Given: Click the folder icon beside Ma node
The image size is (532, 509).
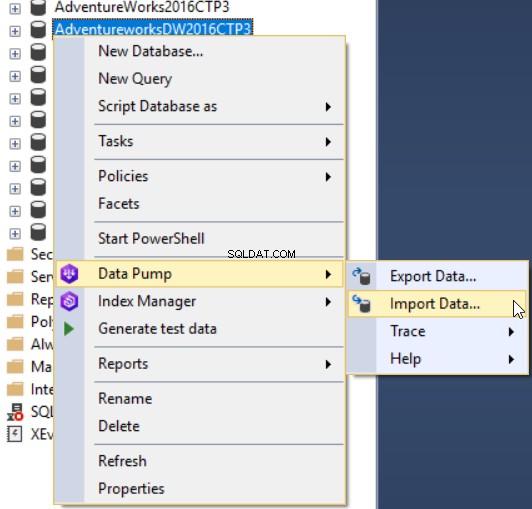Looking at the screenshot, I should point(15,366).
